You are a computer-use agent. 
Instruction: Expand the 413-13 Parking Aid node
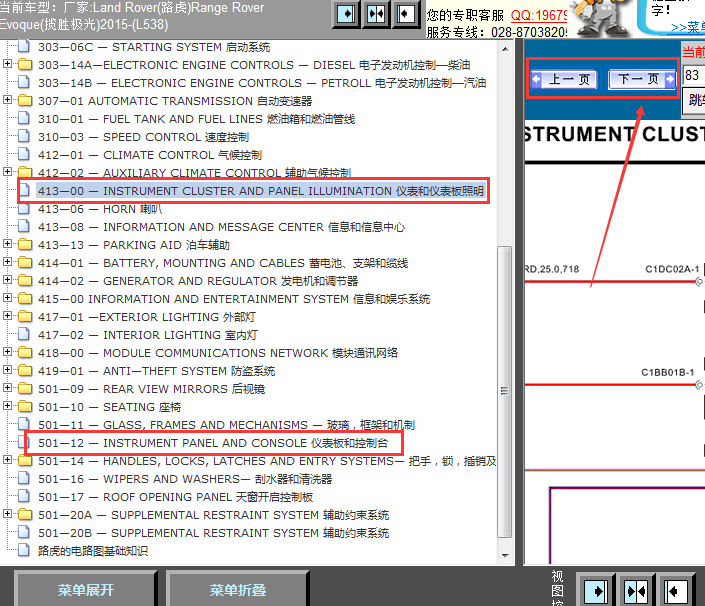pyautogui.click(x=7, y=244)
